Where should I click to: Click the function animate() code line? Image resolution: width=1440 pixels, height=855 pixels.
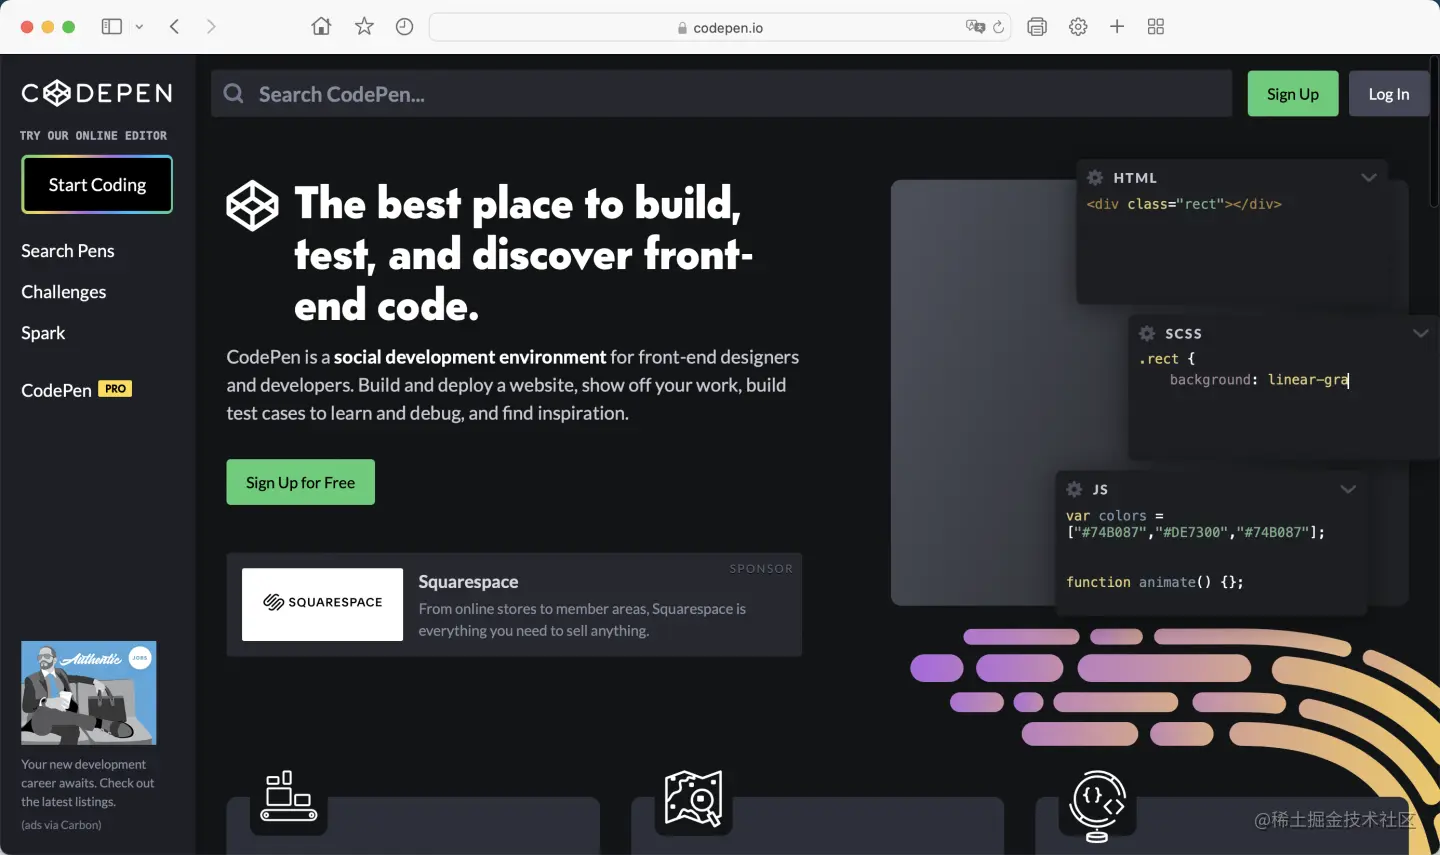coord(1155,582)
